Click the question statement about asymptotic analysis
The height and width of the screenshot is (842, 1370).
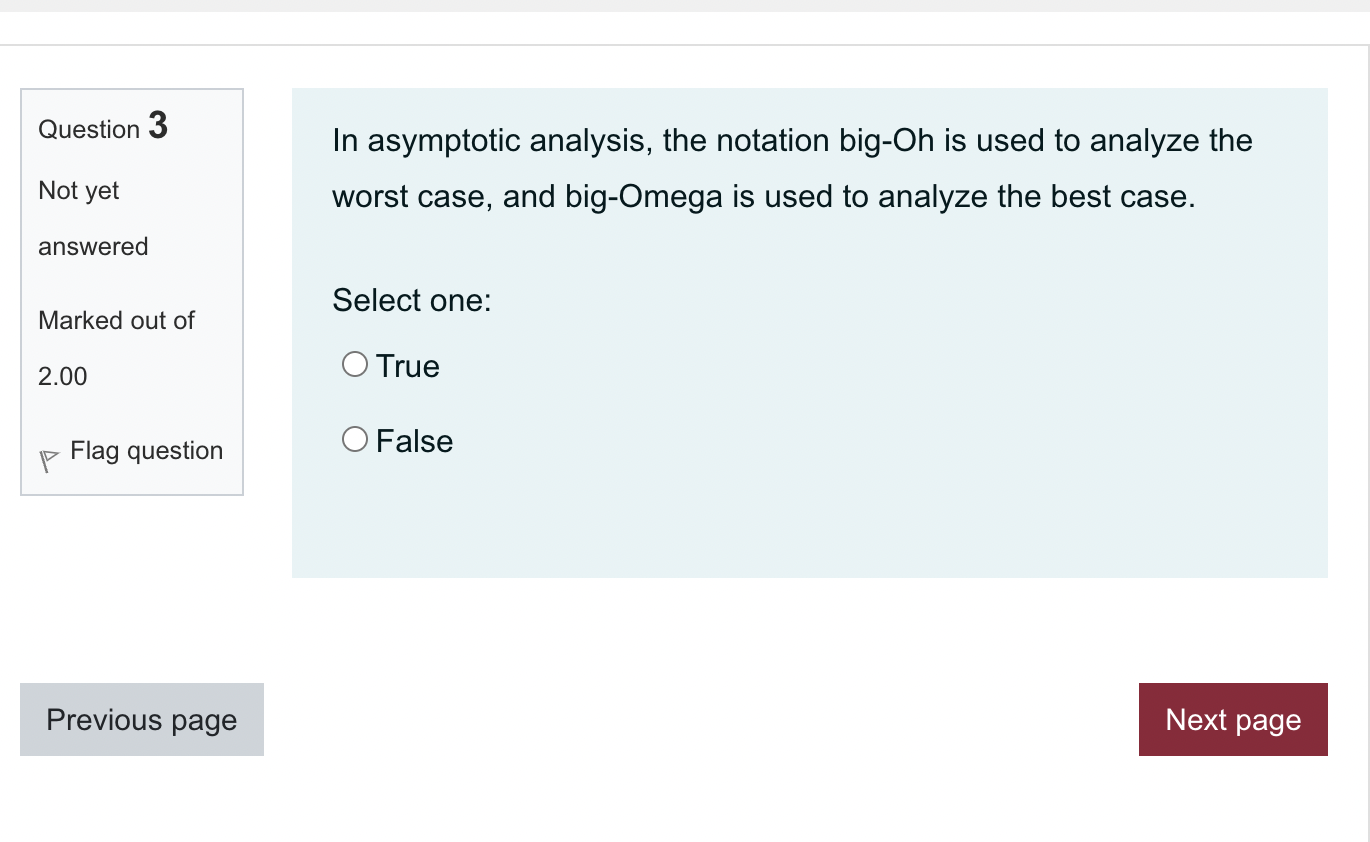click(790, 168)
